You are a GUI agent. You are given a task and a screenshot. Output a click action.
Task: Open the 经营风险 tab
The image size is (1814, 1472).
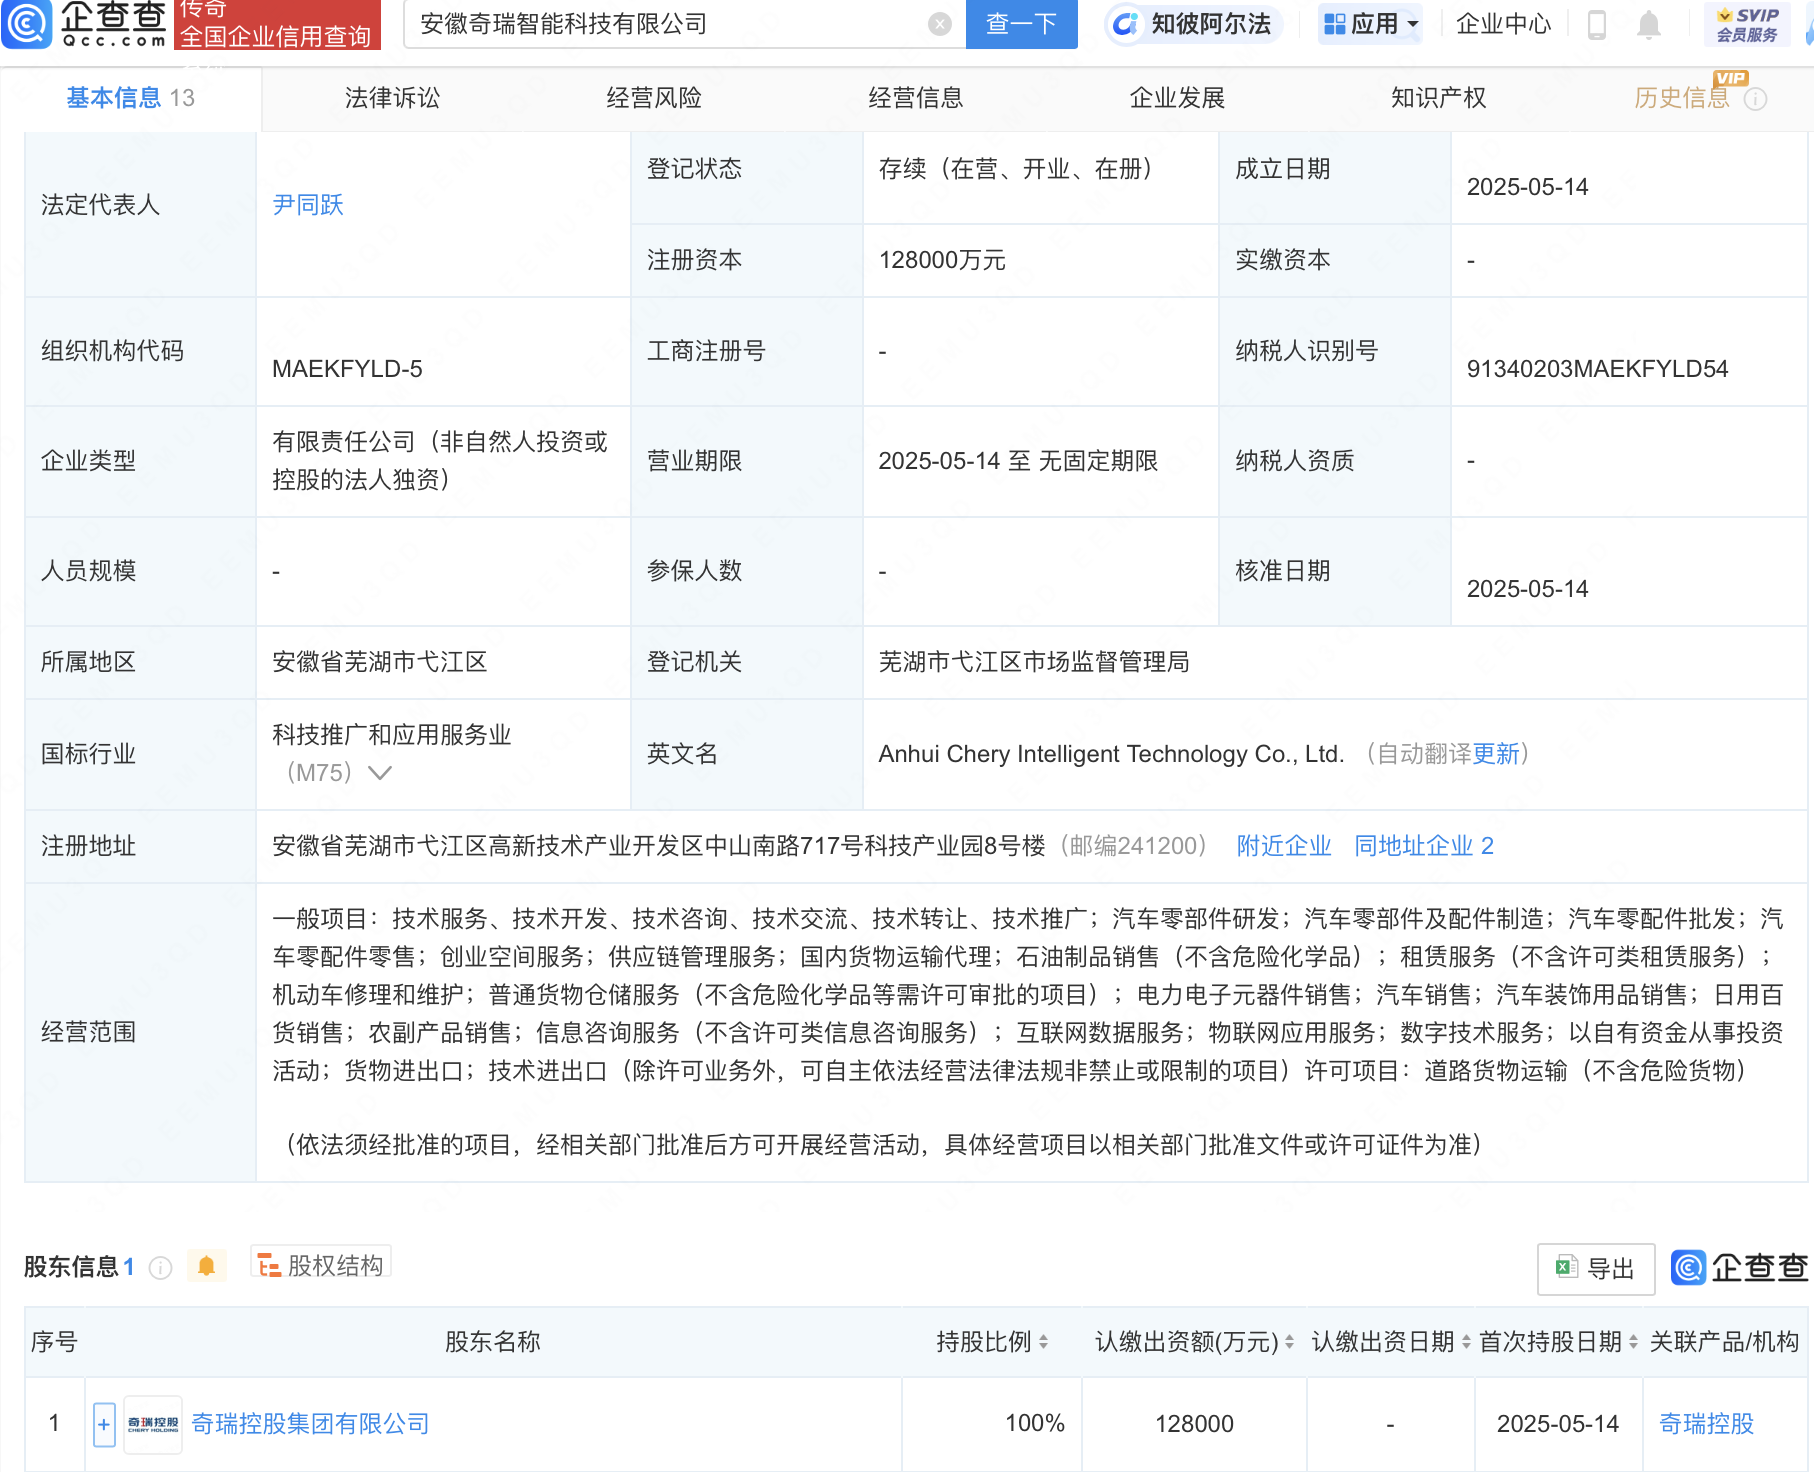point(654,98)
